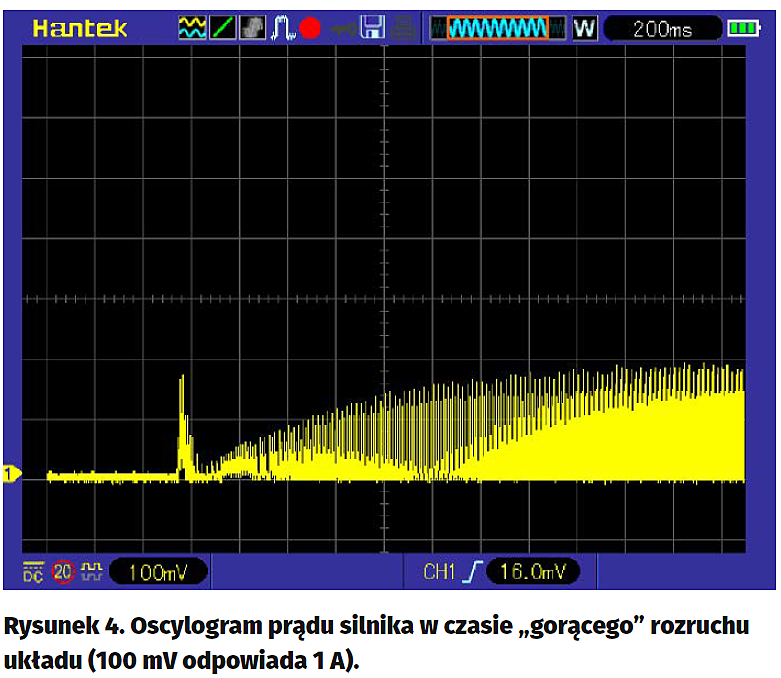Click channel 1 ground level marker

pyautogui.click(x=12, y=474)
